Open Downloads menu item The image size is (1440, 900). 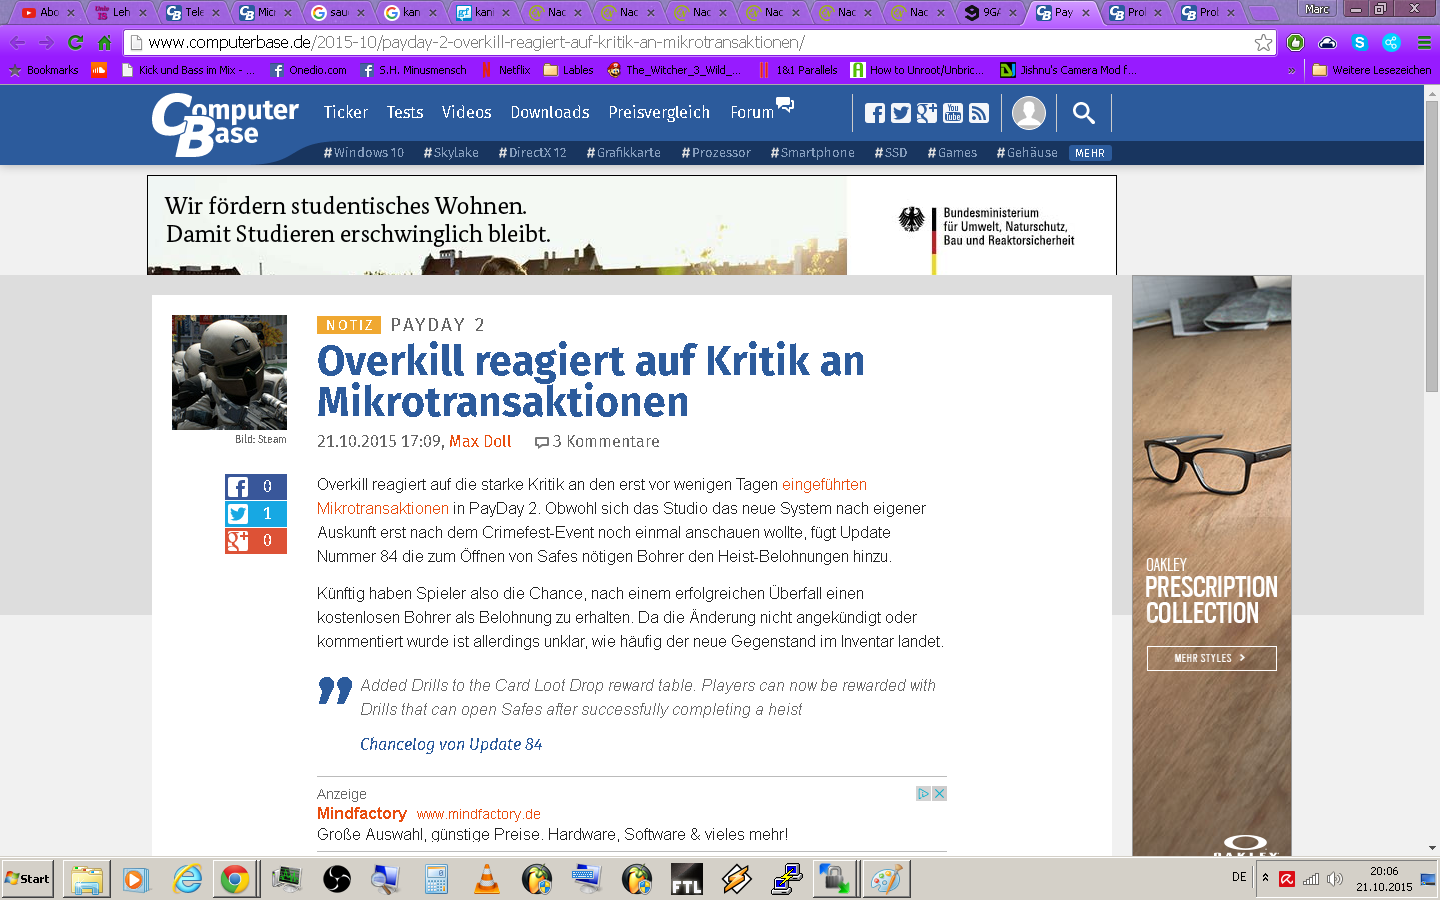tap(550, 112)
